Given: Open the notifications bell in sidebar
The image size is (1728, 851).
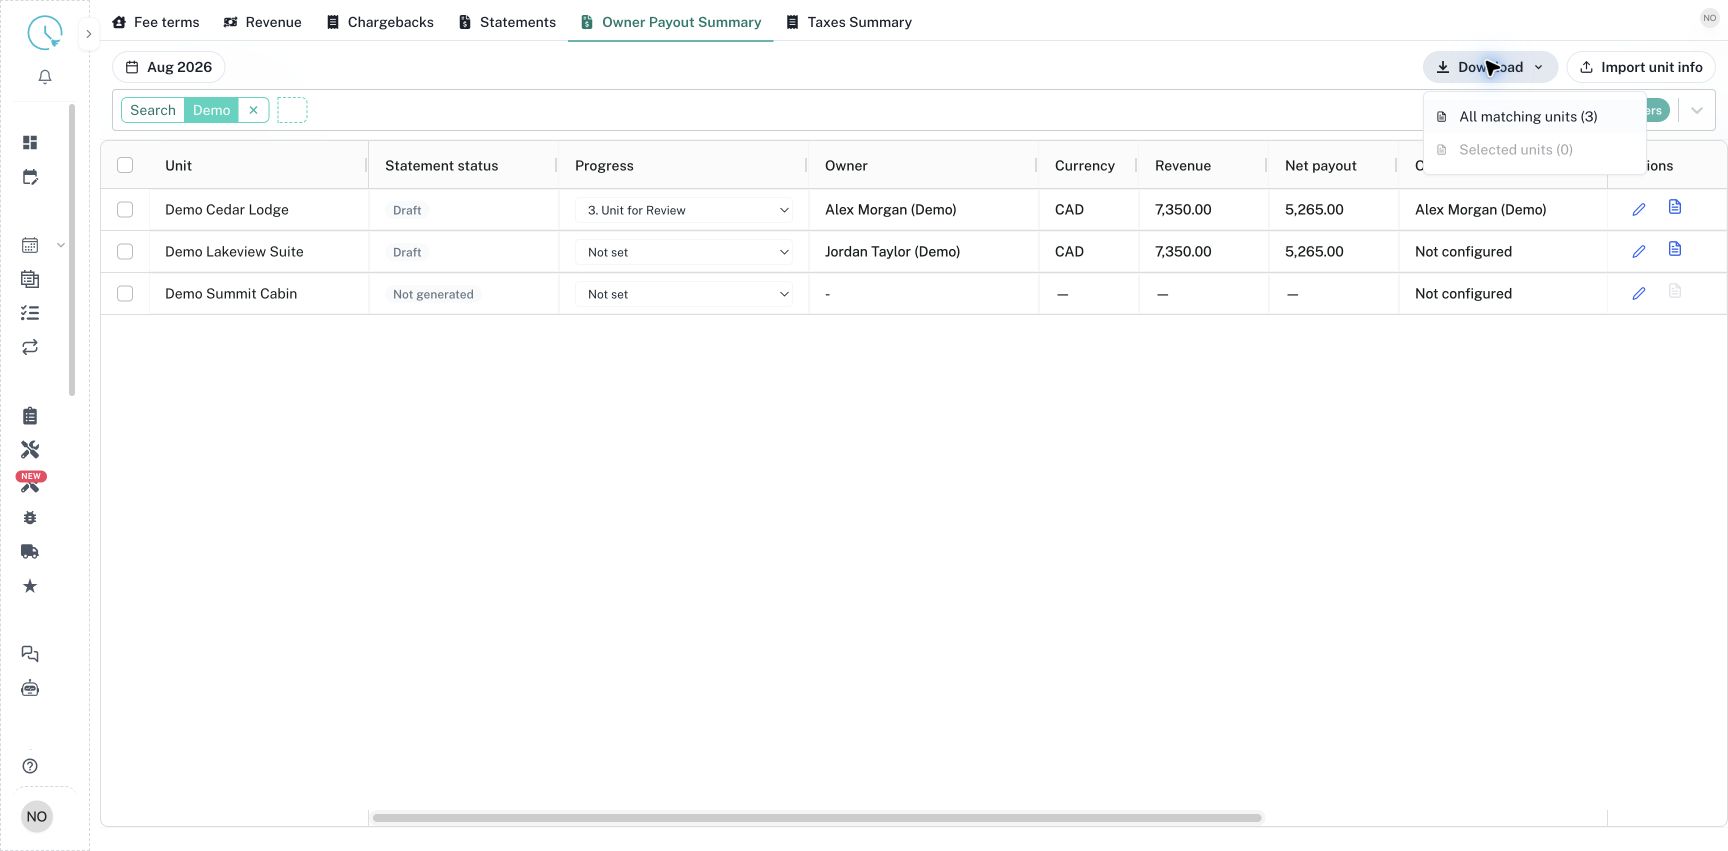Looking at the screenshot, I should tap(45, 77).
